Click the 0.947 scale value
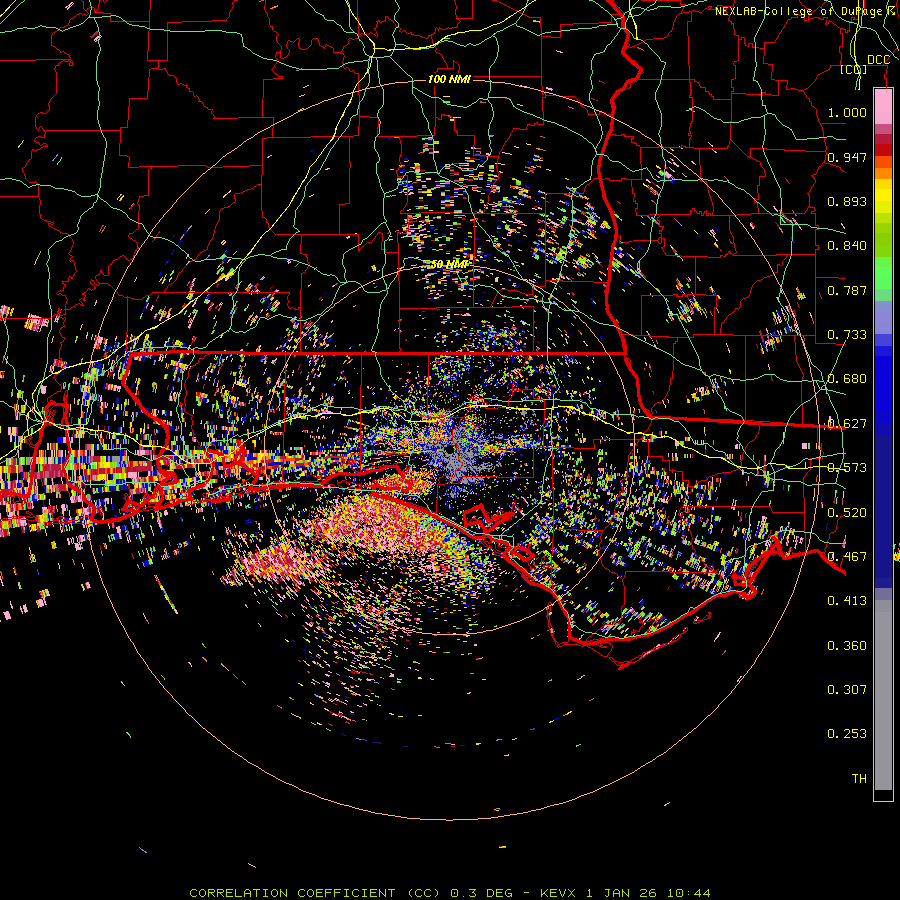 point(847,157)
